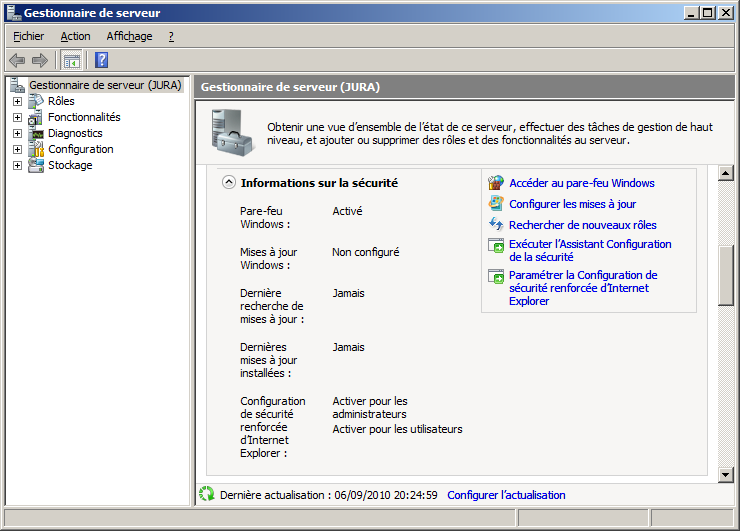740x531 pixels.
Task: Open the Affichage menu
Action: (x=129, y=36)
